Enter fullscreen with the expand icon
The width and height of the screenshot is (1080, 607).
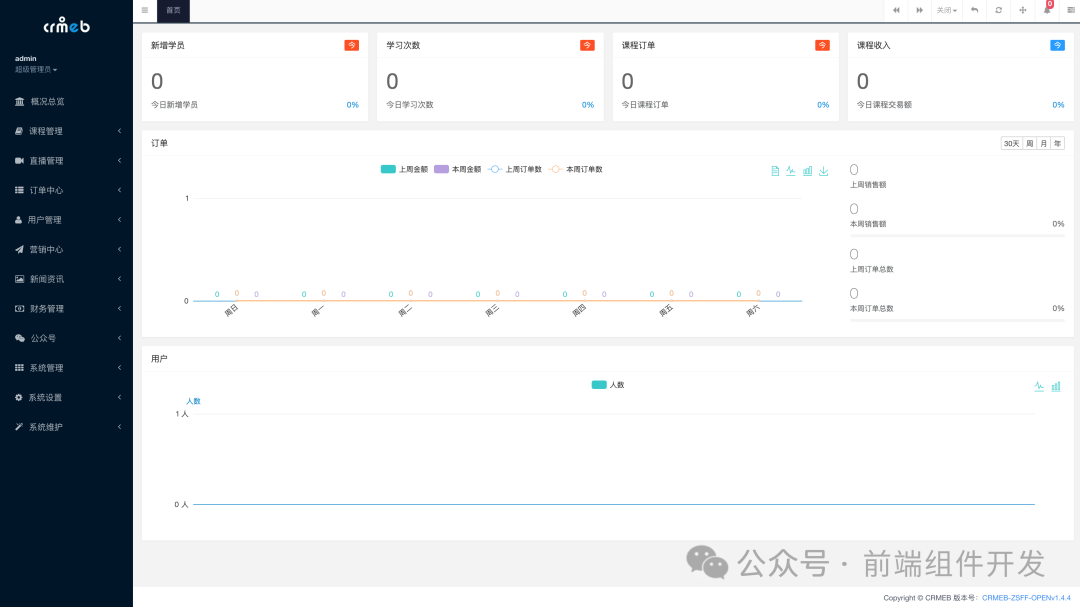click(1021, 10)
